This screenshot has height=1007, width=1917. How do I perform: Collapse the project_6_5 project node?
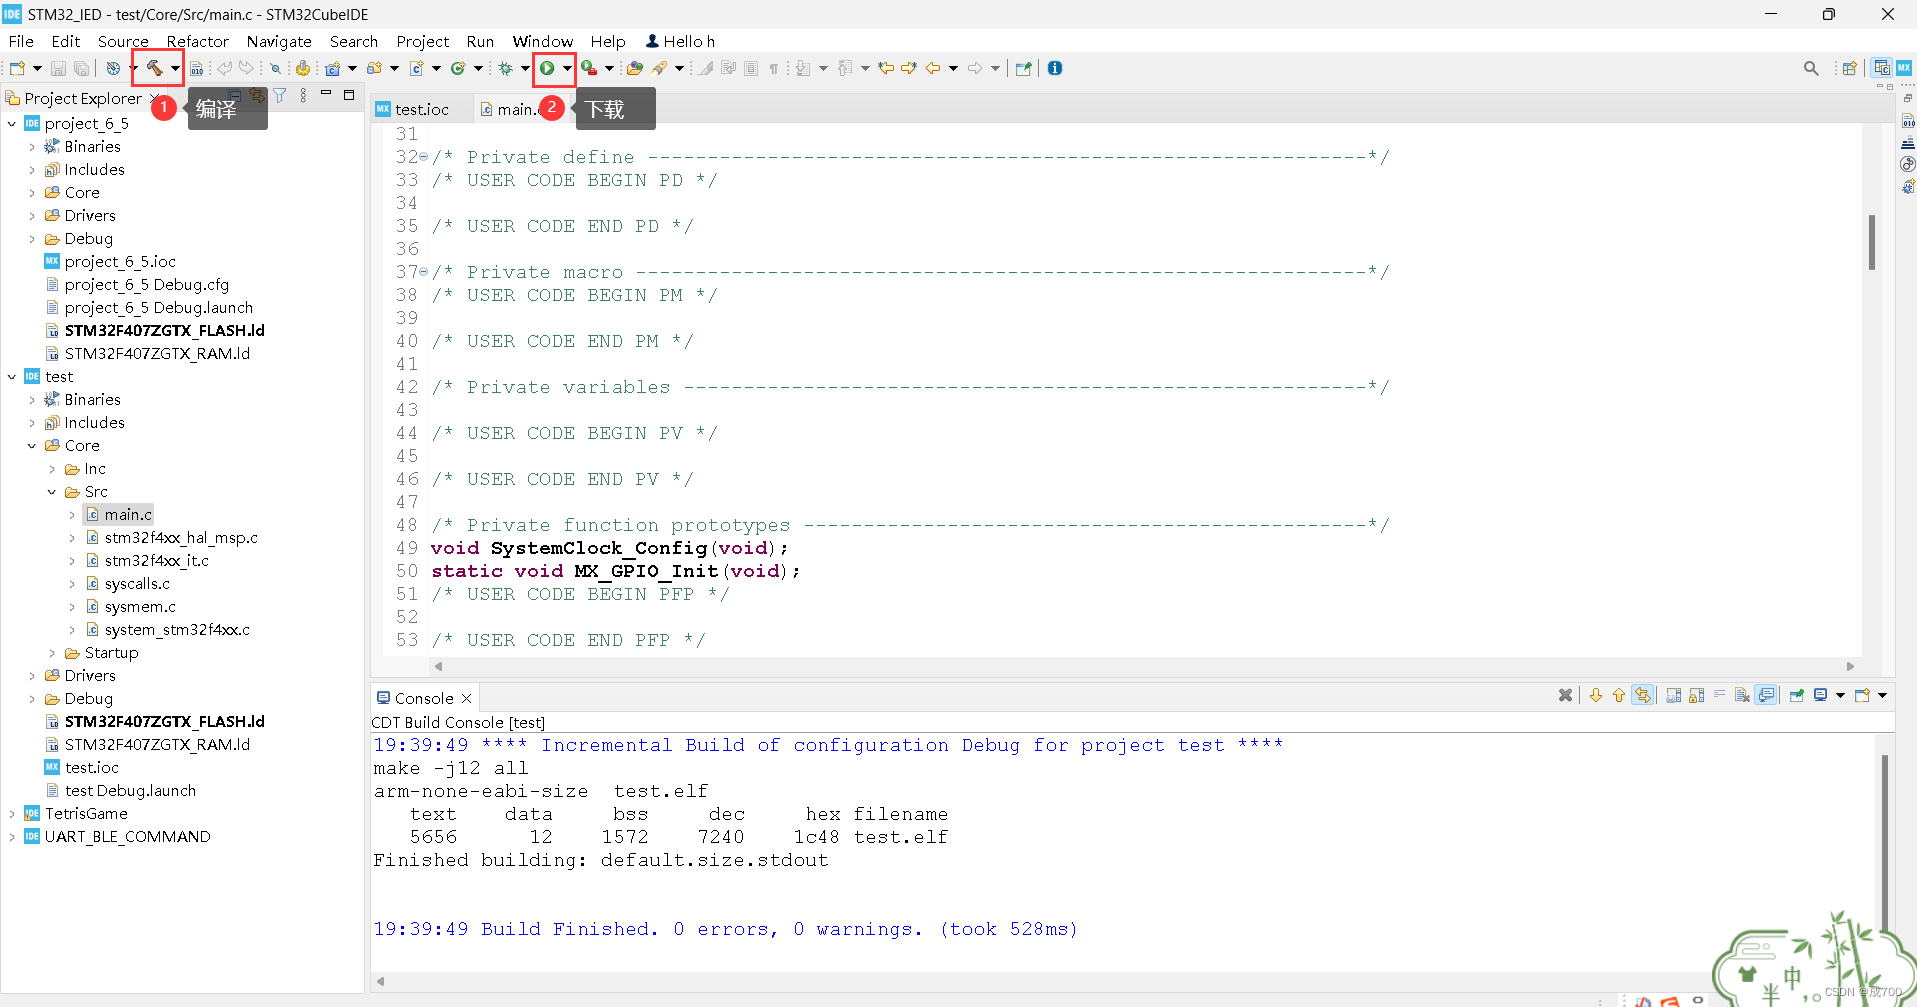(12, 124)
